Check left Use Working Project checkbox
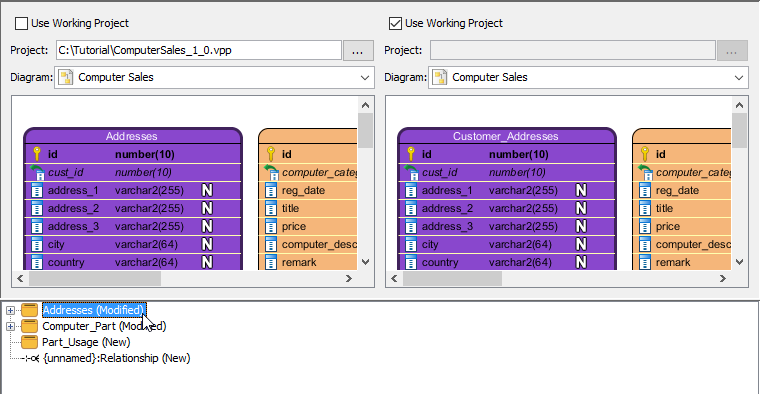760x394 pixels. click(x=21, y=23)
